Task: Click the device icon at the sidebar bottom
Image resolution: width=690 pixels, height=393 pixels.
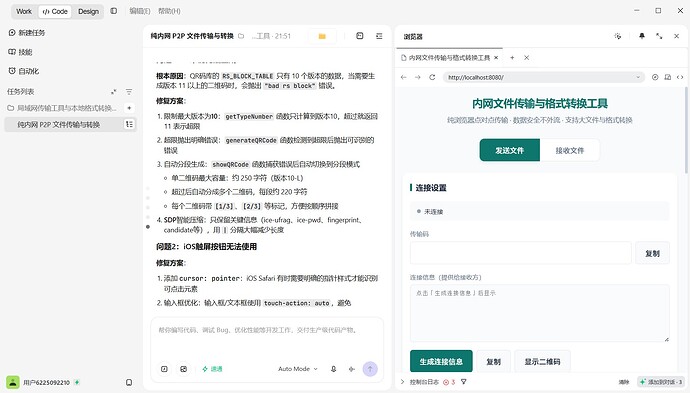Action: coord(129,382)
